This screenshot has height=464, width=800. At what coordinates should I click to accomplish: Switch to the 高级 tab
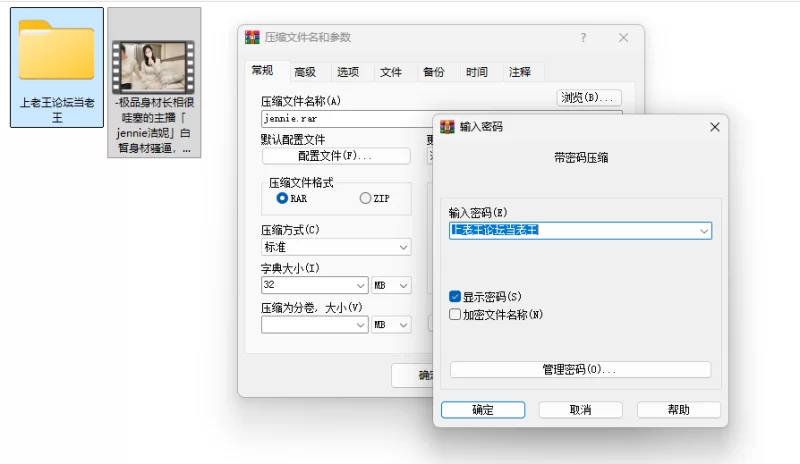(305, 72)
